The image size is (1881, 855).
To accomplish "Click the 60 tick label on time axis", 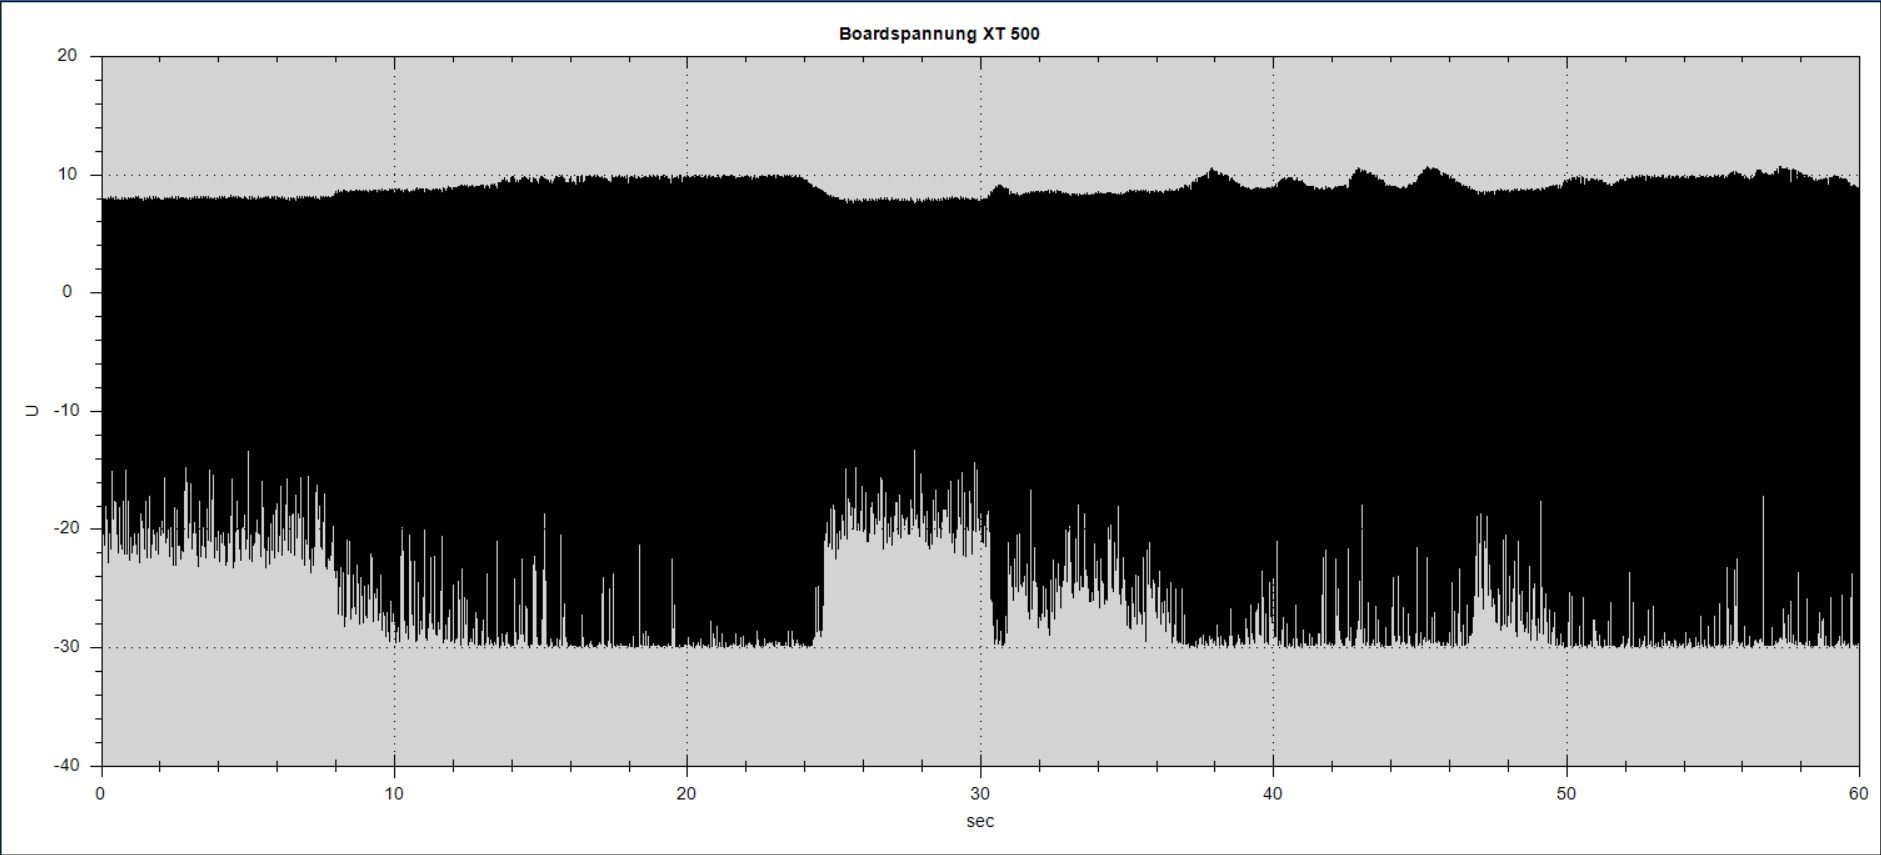I will tap(1858, 794).
